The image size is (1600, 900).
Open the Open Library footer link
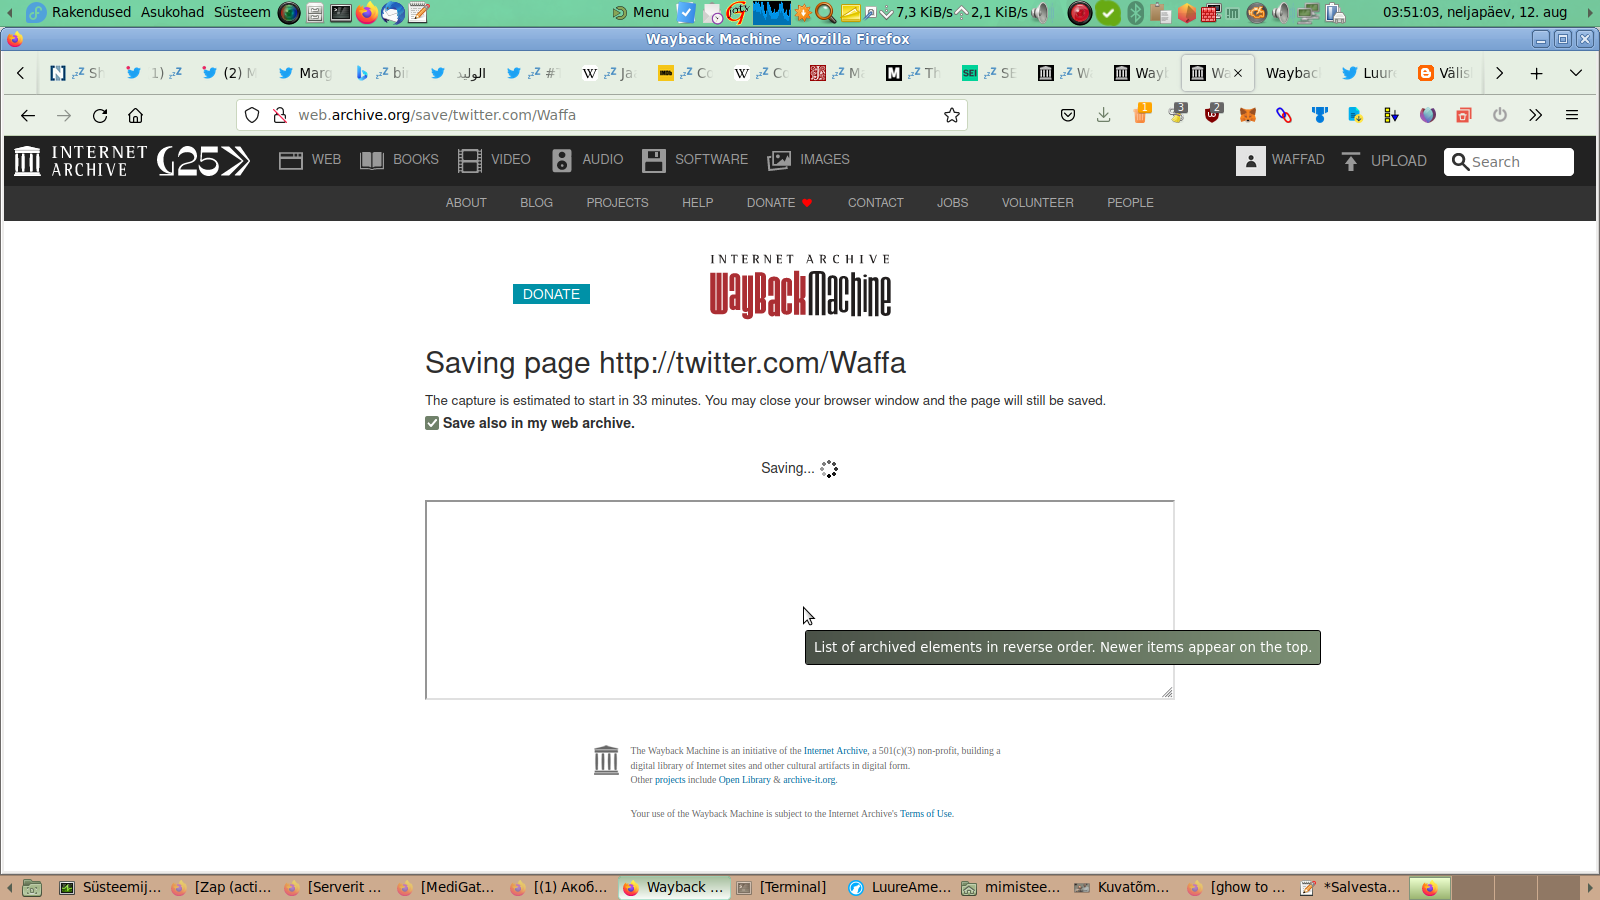(745, 780)
